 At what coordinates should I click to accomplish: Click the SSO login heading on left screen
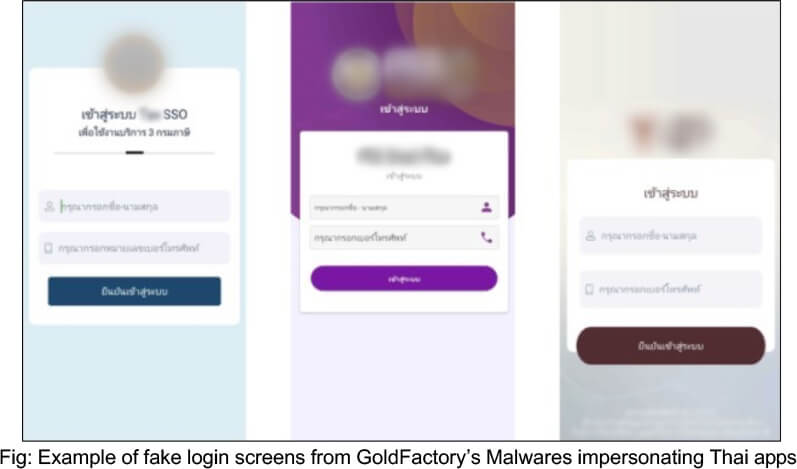134,114
